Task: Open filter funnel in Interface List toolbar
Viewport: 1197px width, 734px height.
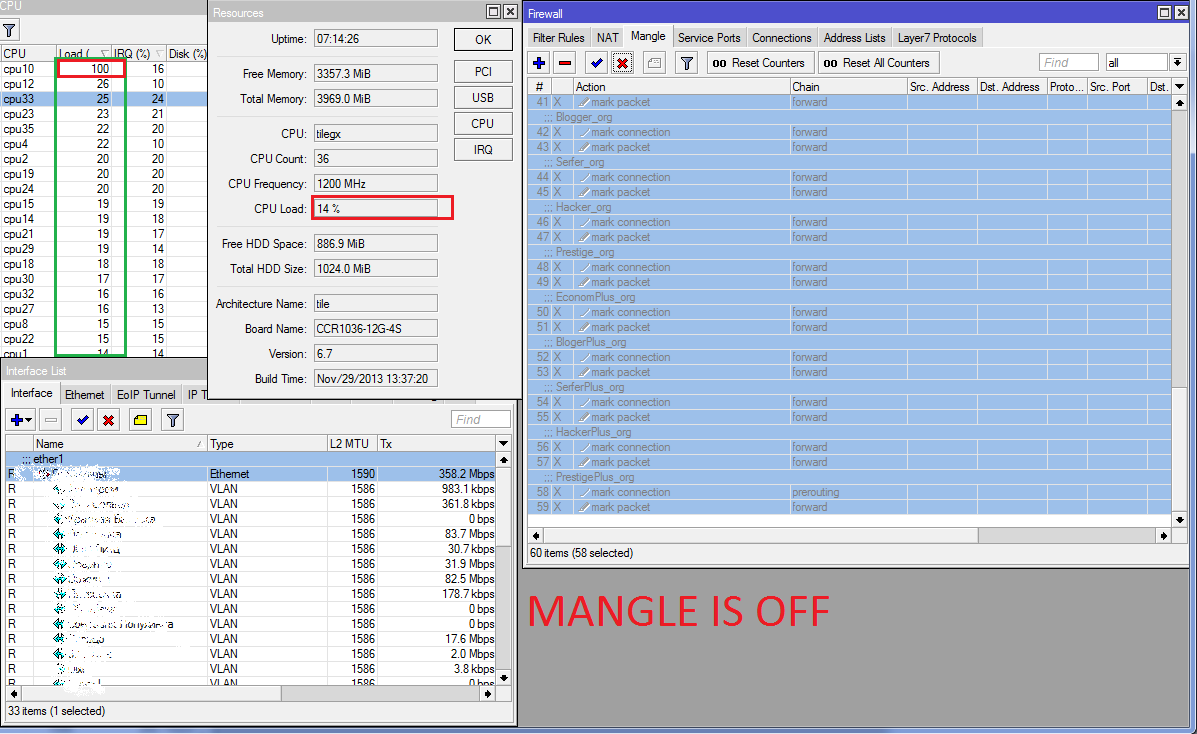Action: tap(173, 420)
